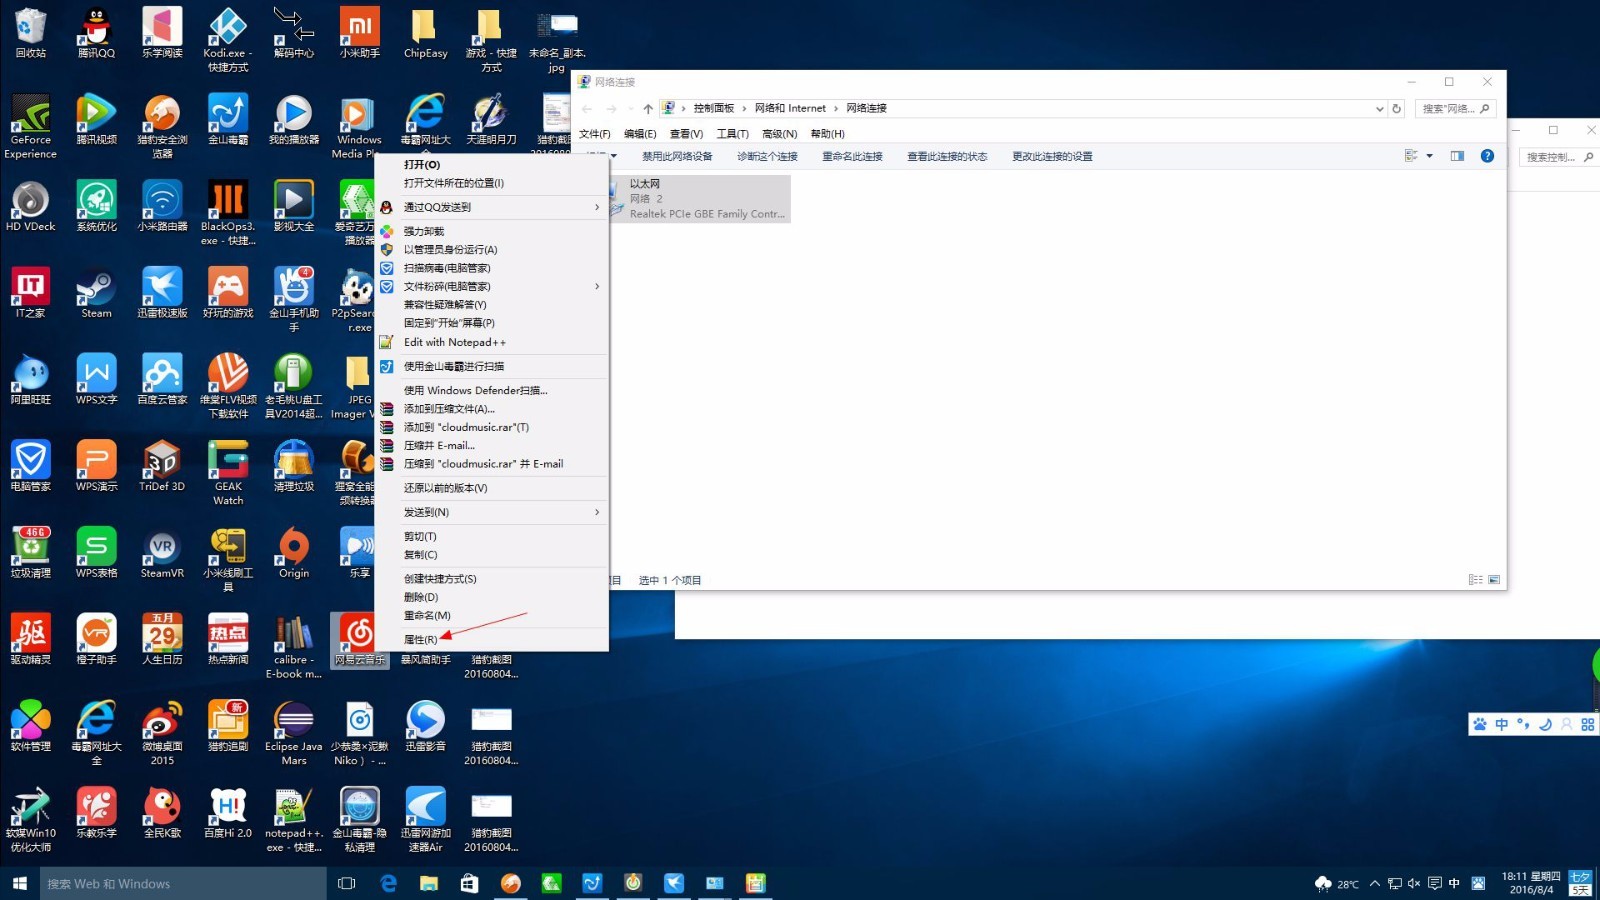
Task: Open the TriDef 3D desktop icon
Action: [x=162, y=466]
